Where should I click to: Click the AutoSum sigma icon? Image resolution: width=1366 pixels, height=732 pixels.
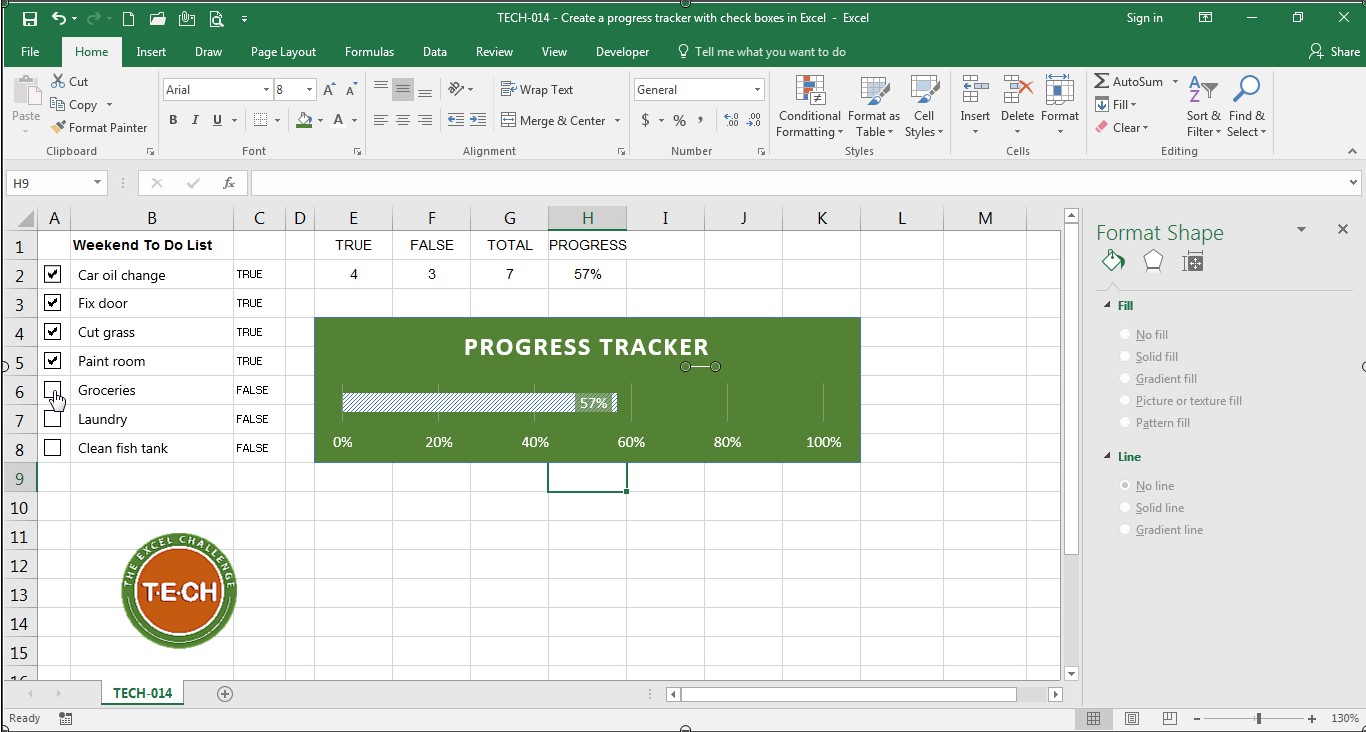[x=1101, y=81]
